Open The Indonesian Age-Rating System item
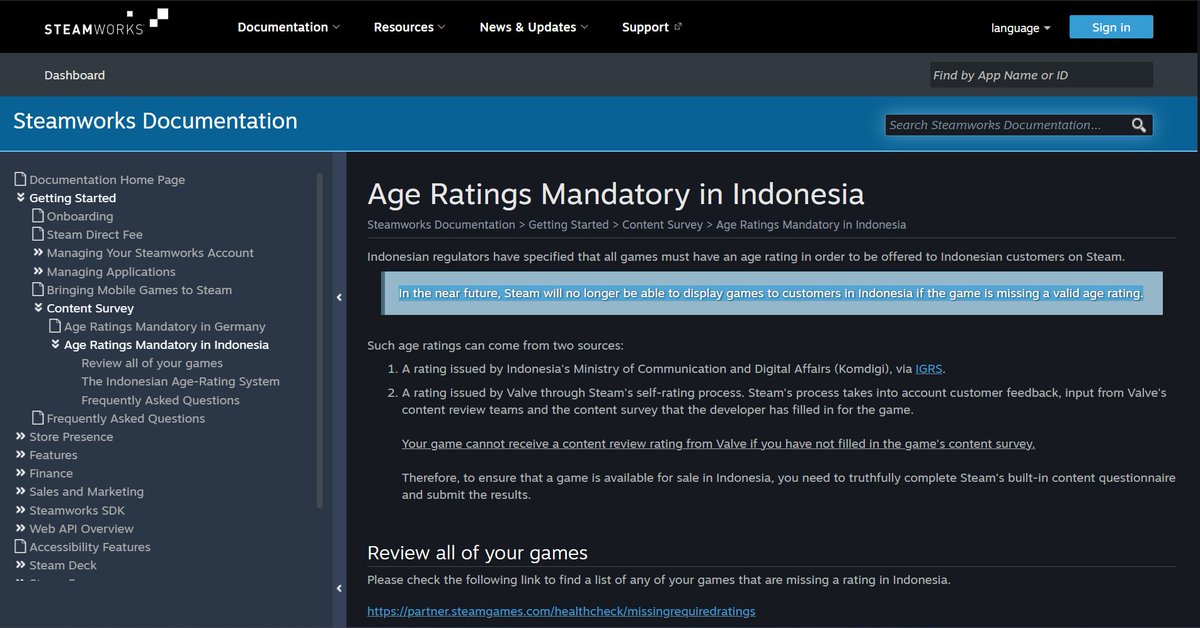This screenshot has height=628, width=1200. click(180, 381)
